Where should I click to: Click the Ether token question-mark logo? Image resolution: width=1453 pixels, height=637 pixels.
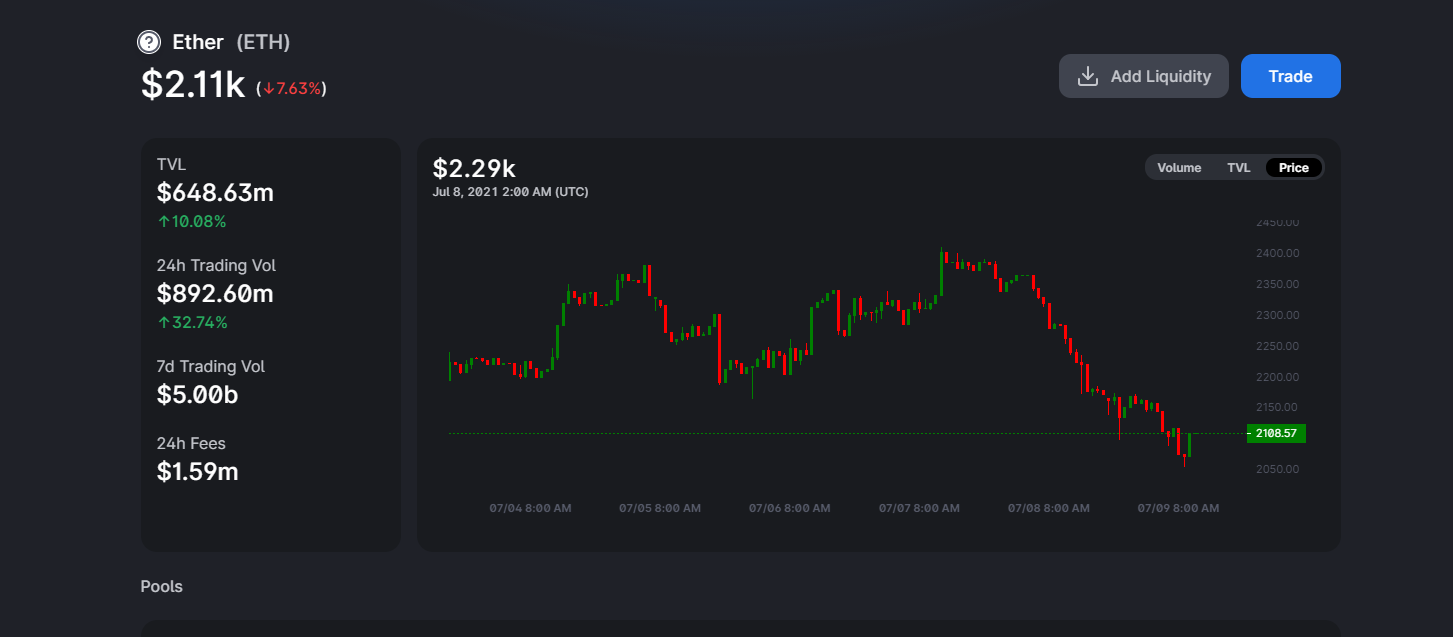coord(149,42)
